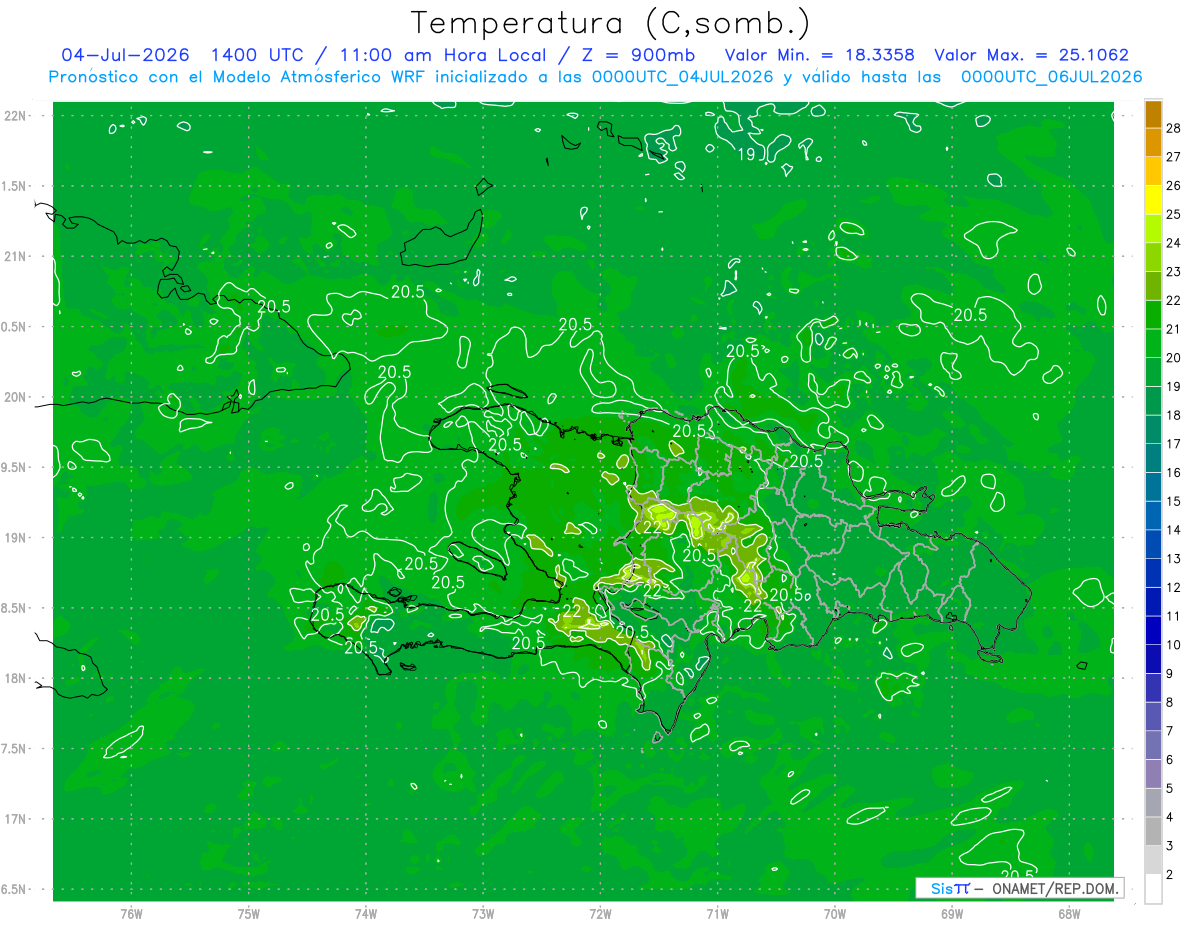Click the 17N latitude axis label

[x=16, y=819]
